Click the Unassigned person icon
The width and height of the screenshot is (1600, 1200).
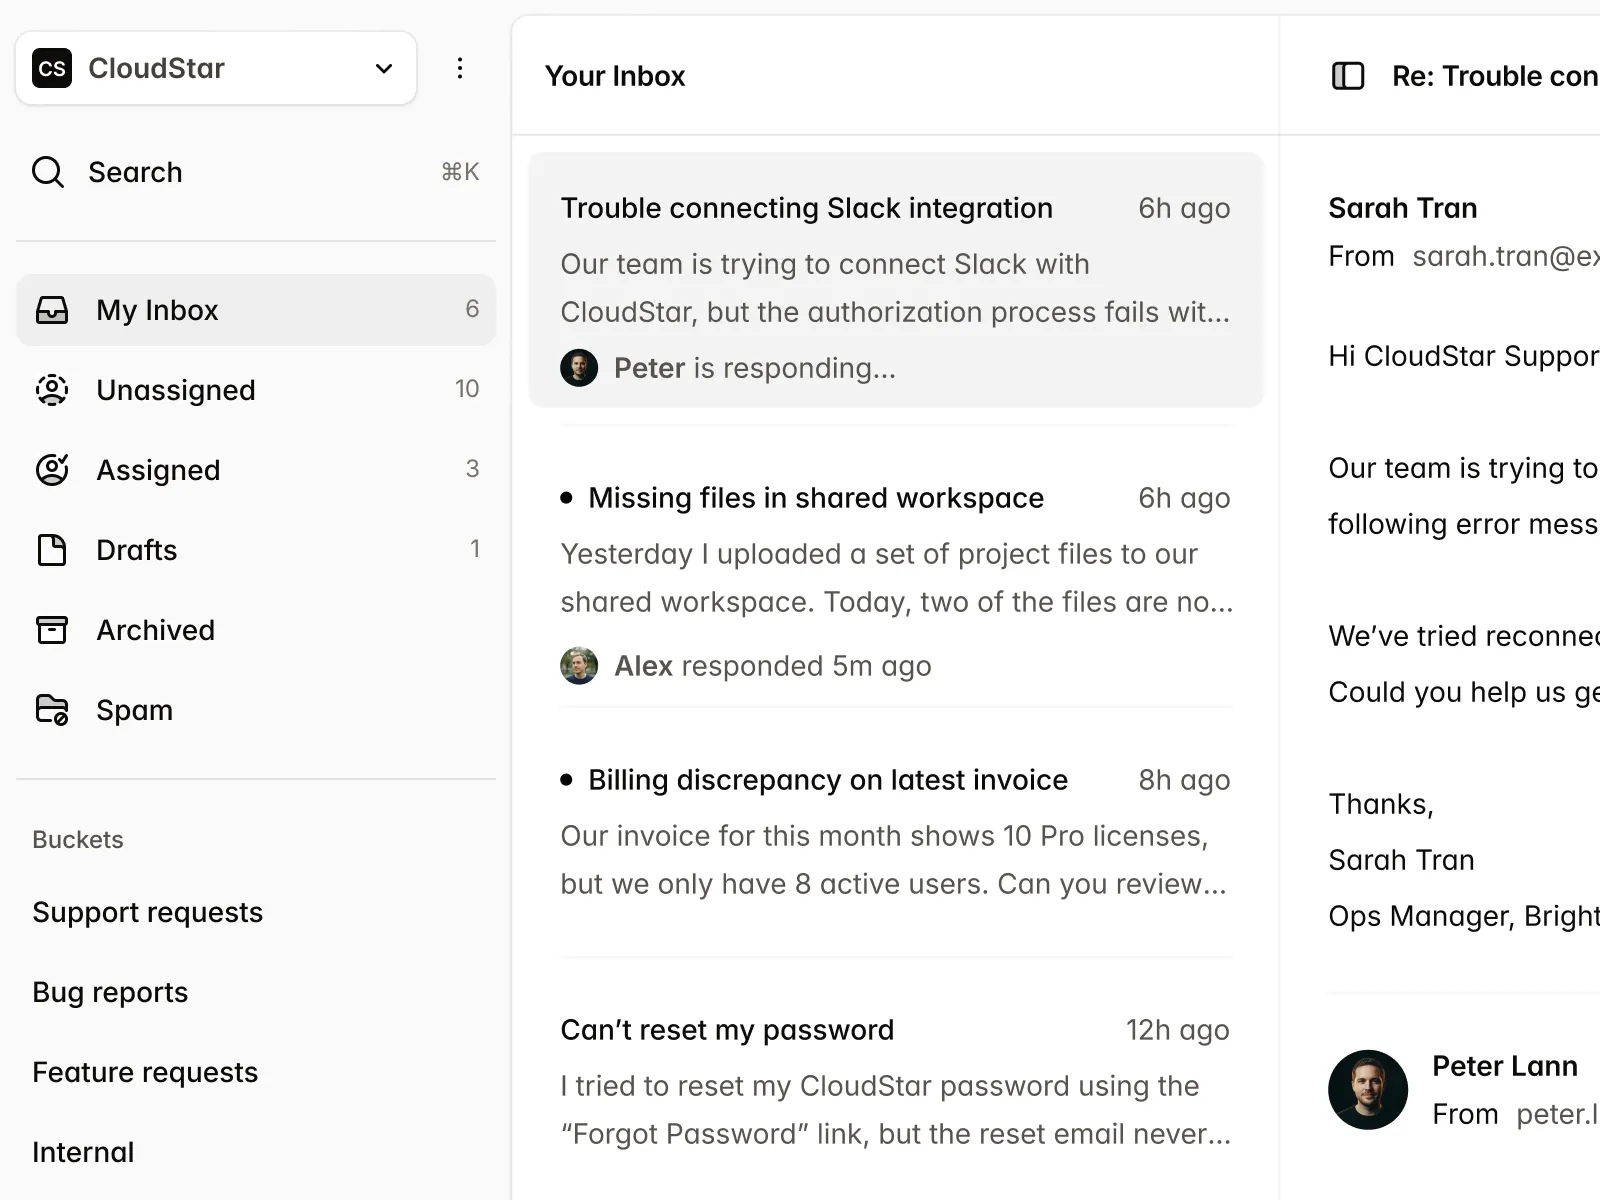click(52, 390)
